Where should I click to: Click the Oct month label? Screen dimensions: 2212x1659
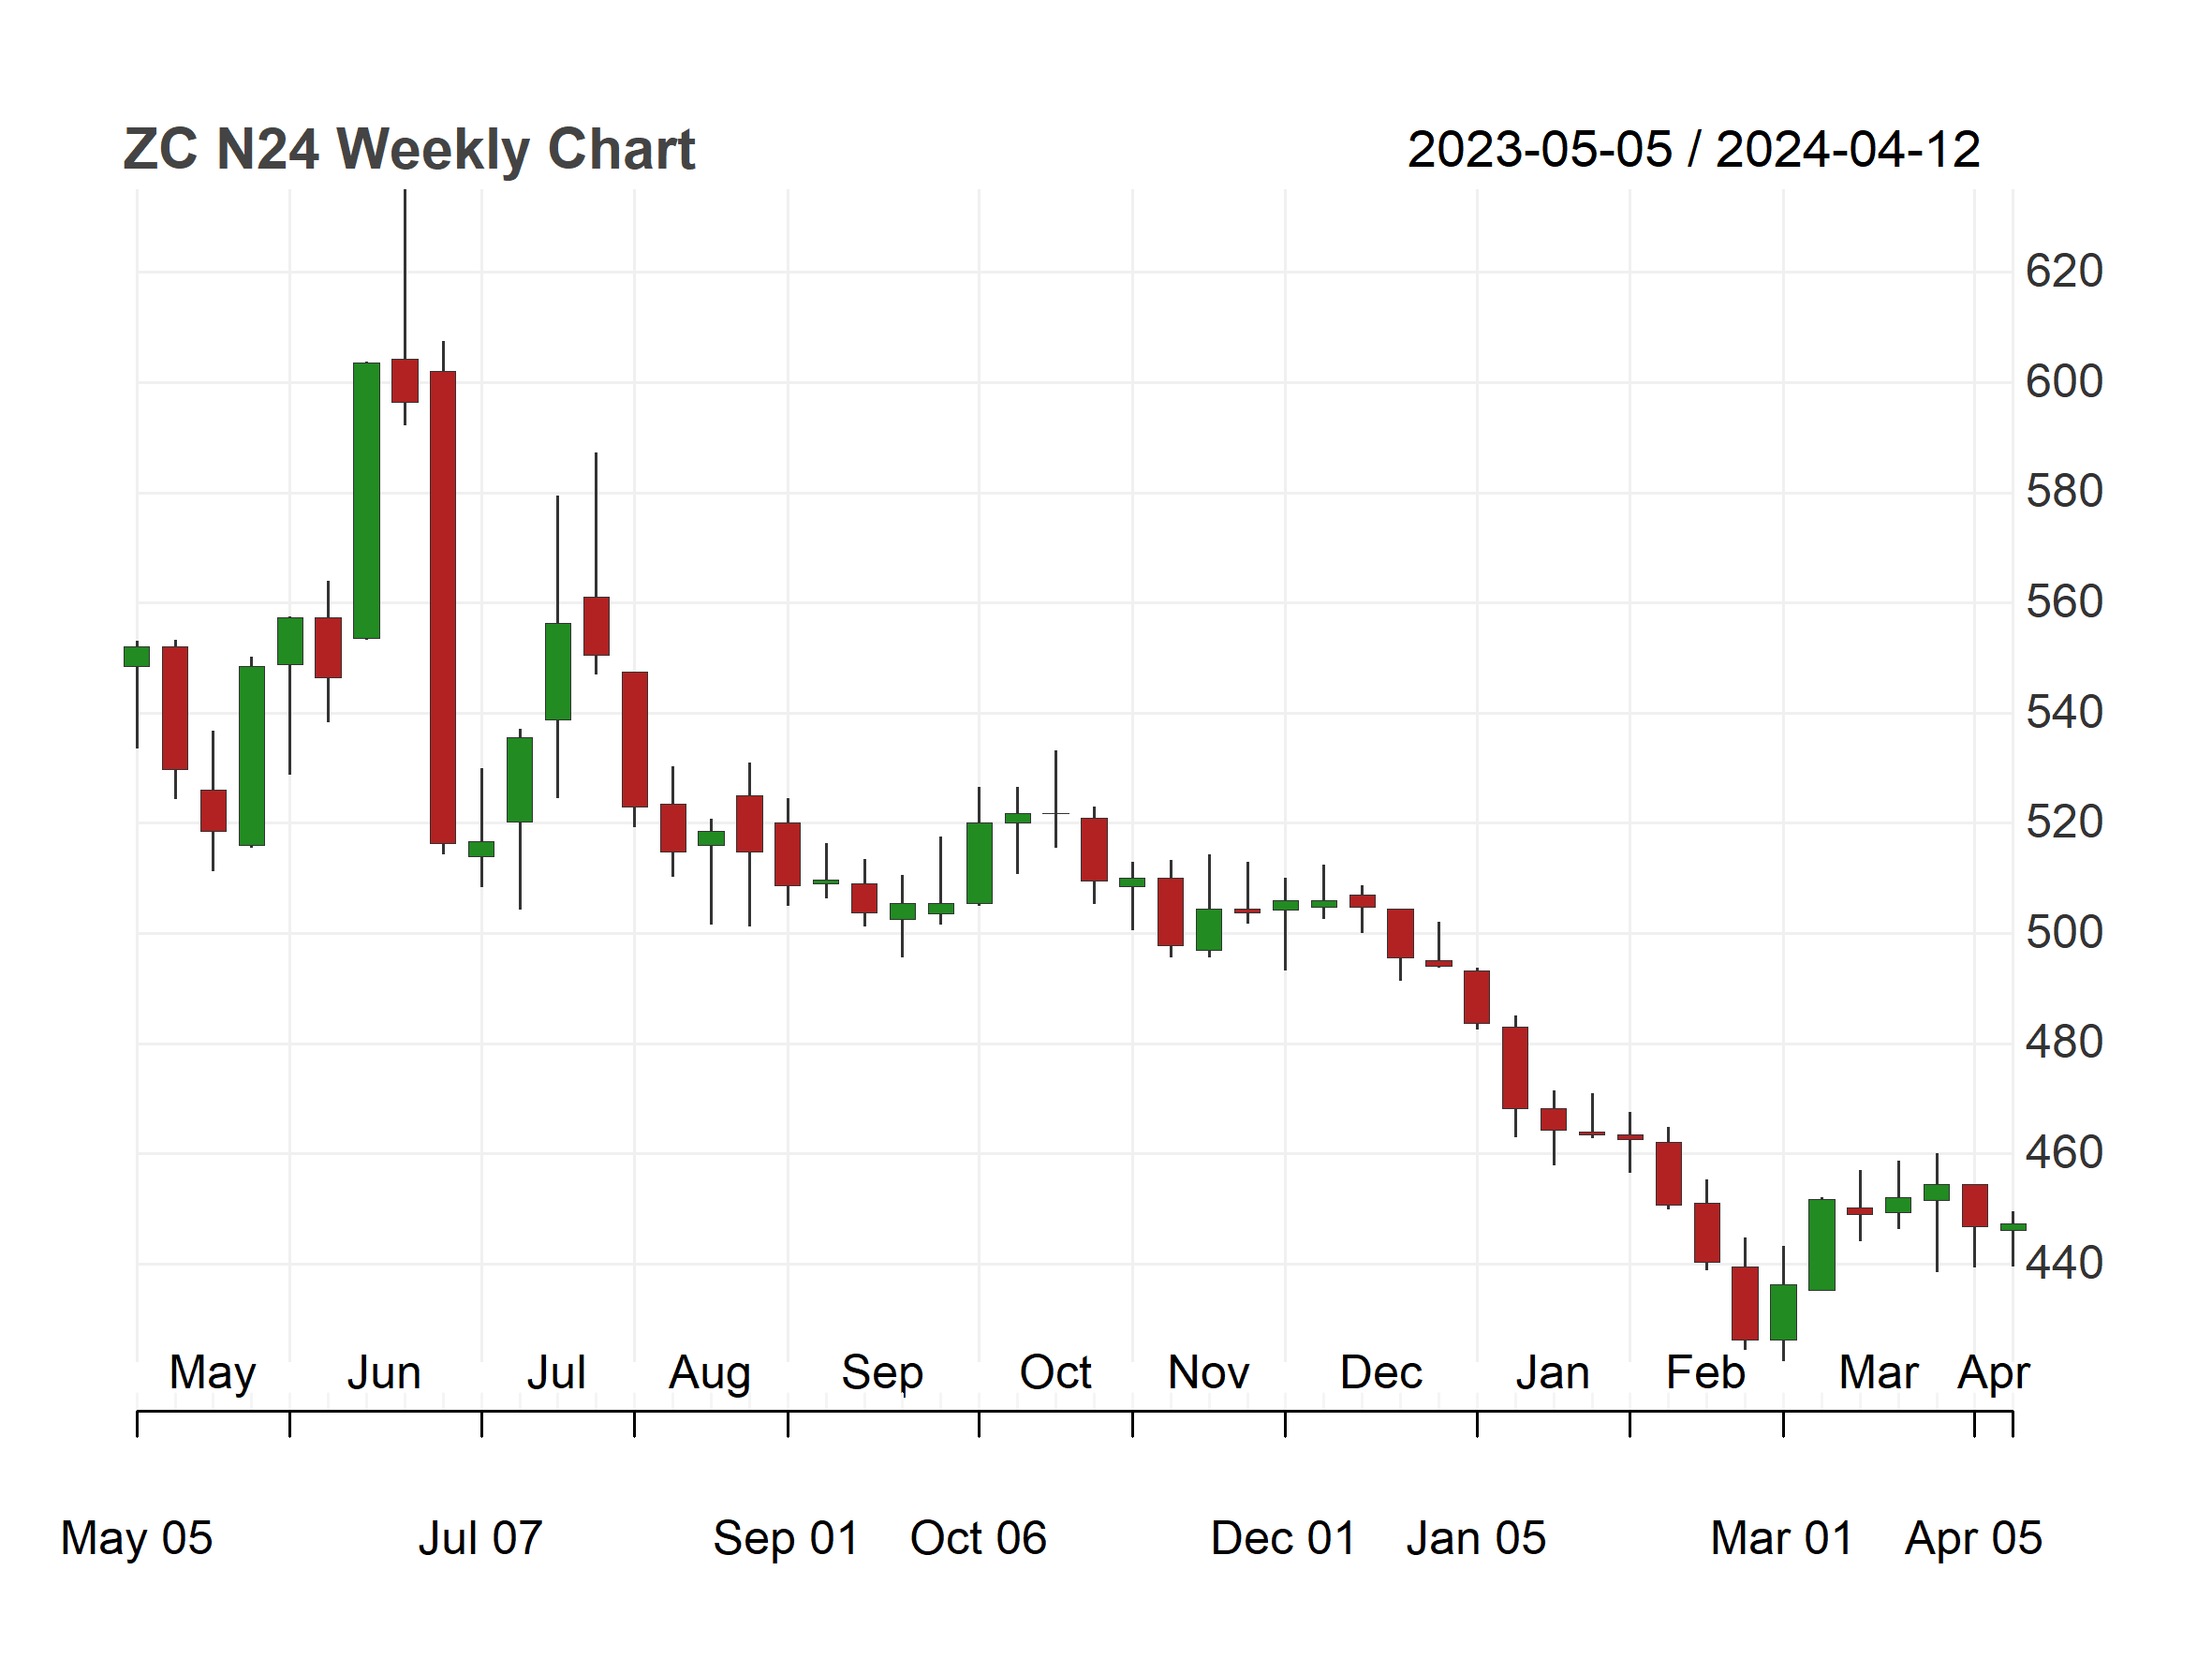(x=1055, y=1372)
